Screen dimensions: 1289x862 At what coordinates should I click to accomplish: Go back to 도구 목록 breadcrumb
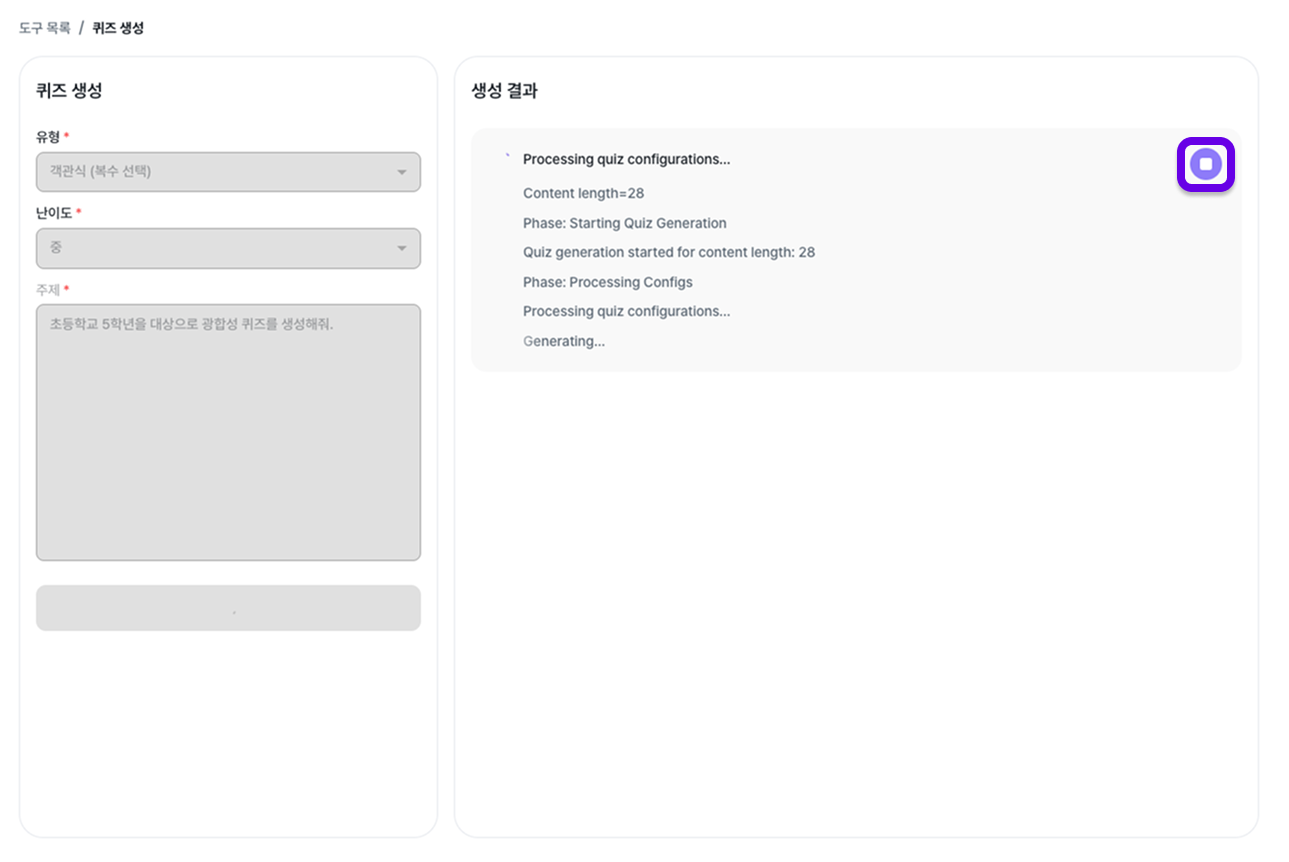click(45, 28)
